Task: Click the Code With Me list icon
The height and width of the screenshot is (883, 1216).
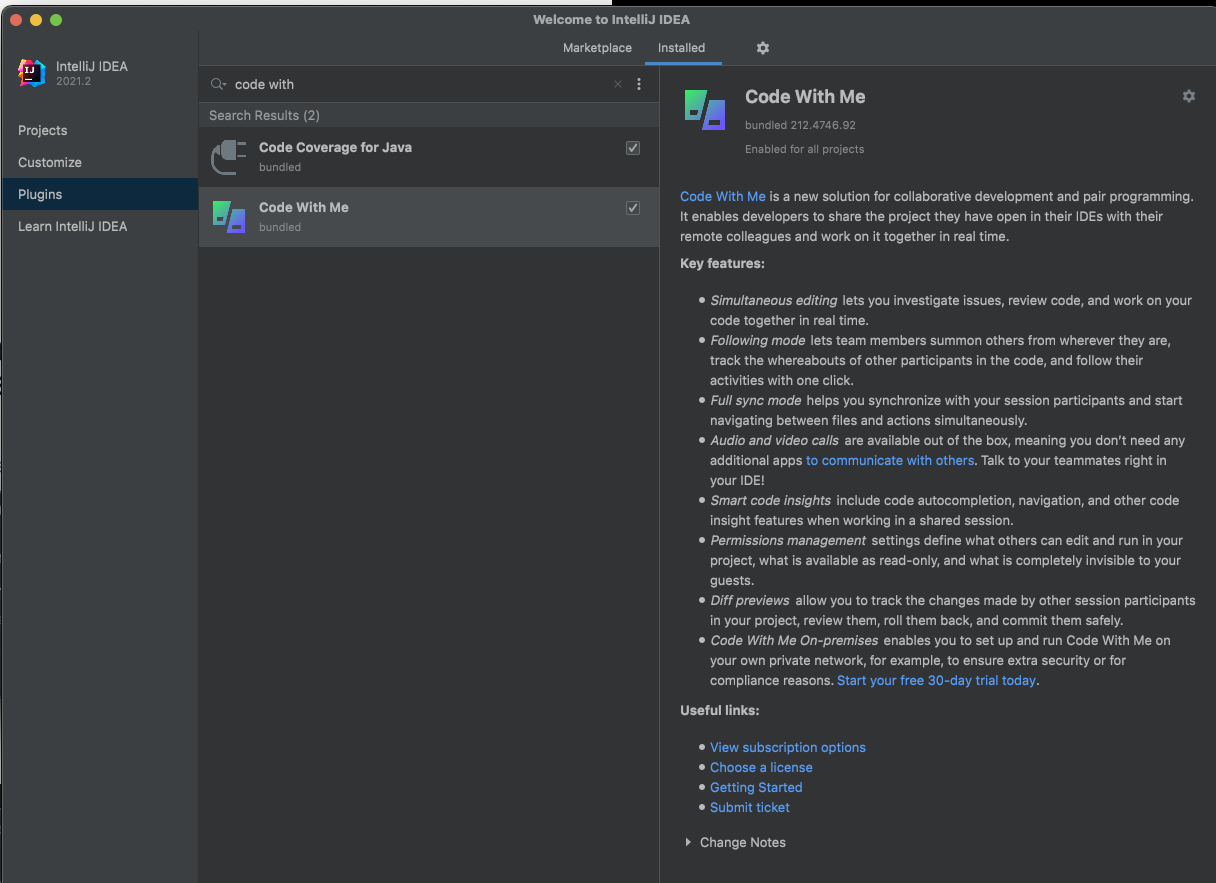Action: click(x=229, y=217)
